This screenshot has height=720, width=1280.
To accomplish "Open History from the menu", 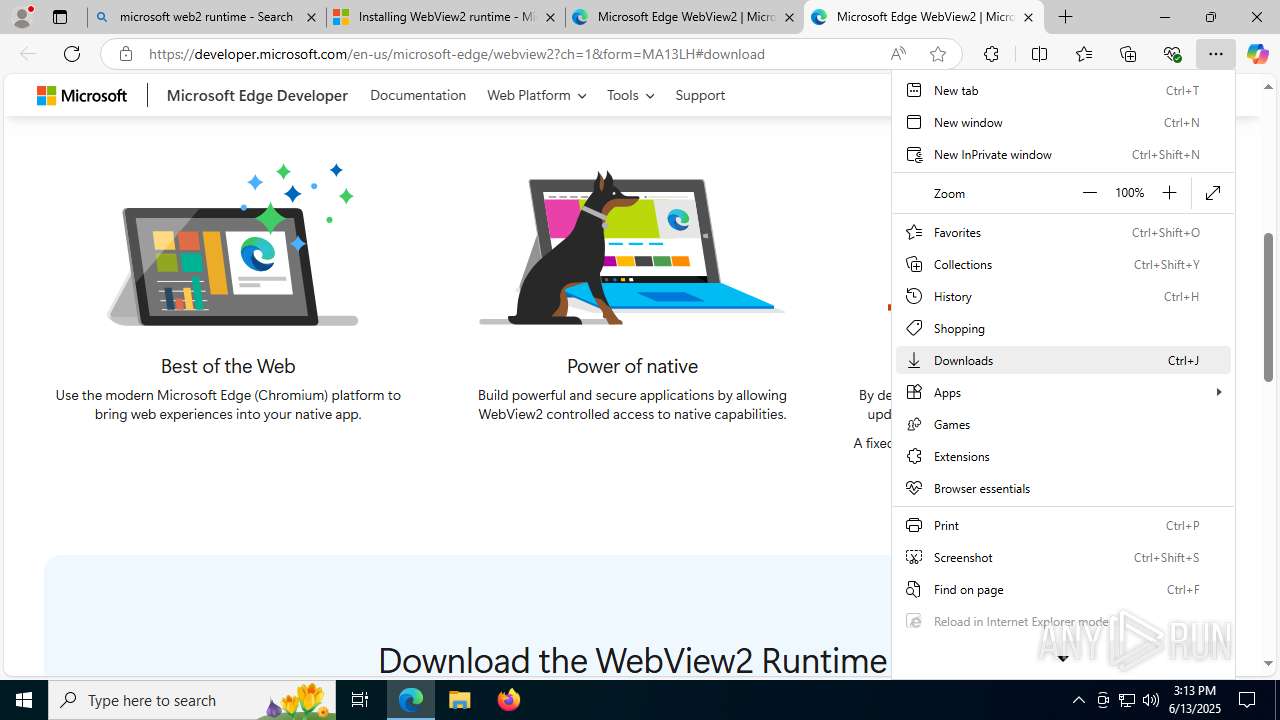I will tap(1063, 296).
